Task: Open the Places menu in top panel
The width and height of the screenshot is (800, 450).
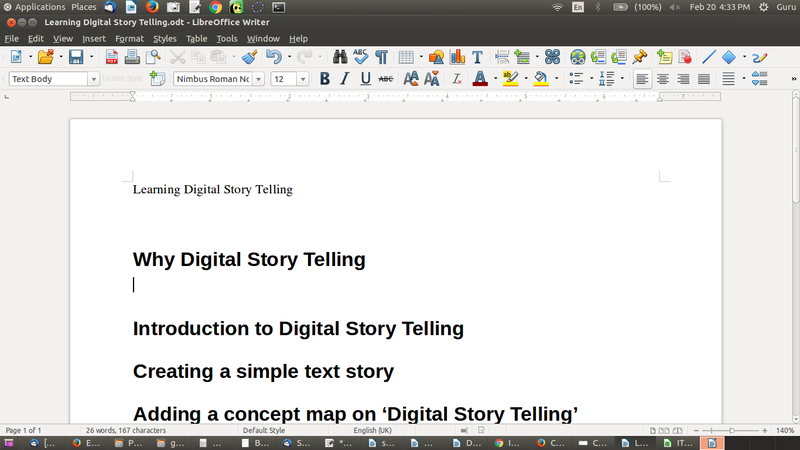Action: coord(84,7)
